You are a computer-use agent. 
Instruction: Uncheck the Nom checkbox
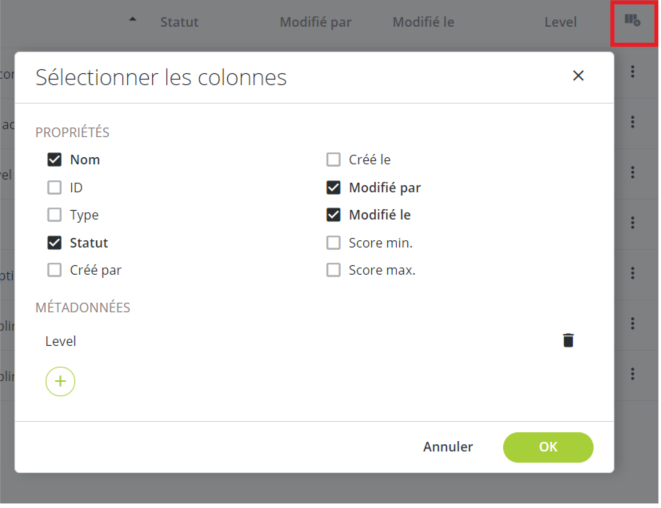[x=54, y=160]
